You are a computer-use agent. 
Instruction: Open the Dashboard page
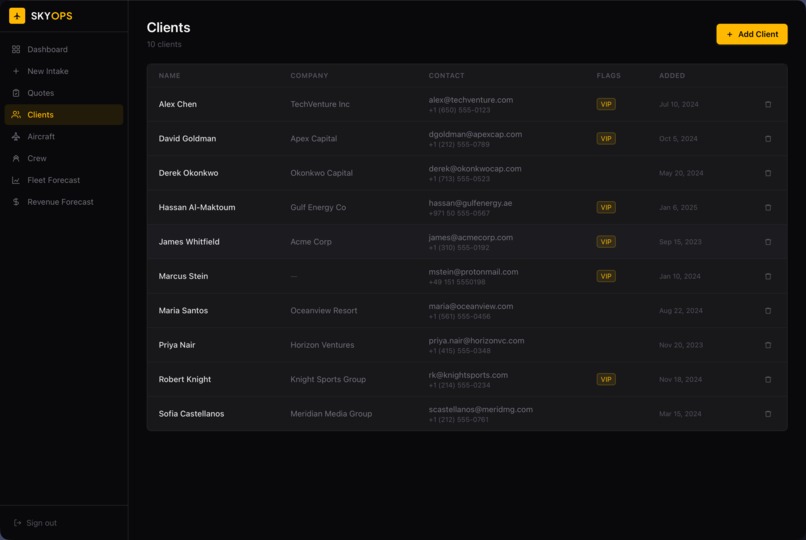tap(64, 49)
